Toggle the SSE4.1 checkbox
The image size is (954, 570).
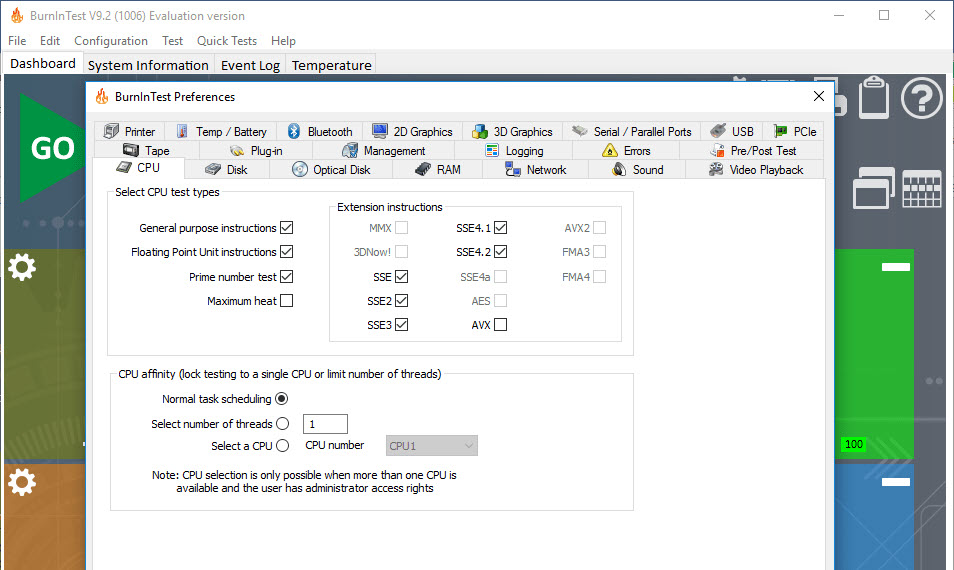click(x=501, y=228)
